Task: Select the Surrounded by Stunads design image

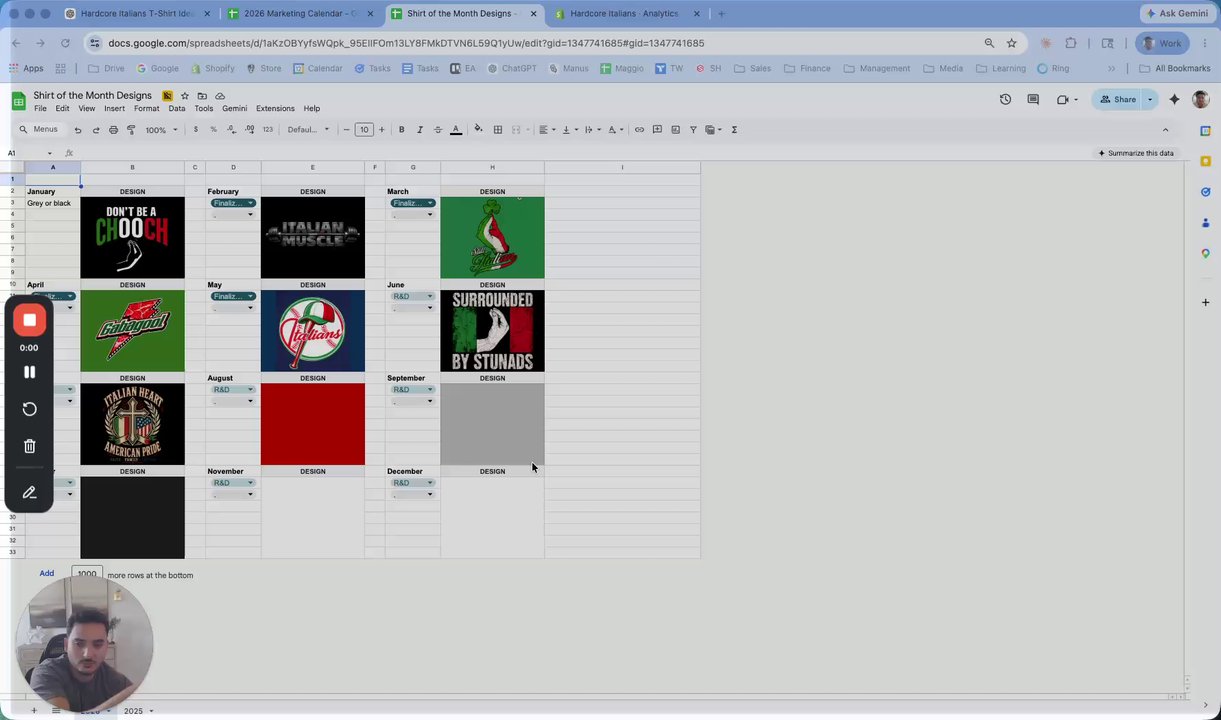Action: [x=492, y=331]
